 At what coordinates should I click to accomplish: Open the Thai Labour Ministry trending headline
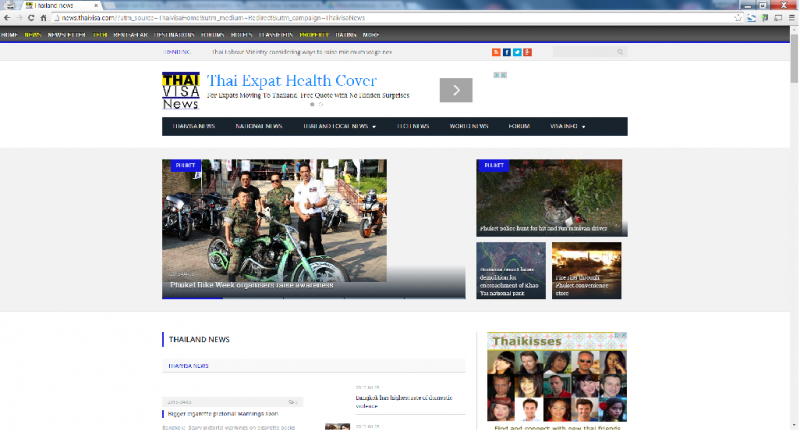302,52
